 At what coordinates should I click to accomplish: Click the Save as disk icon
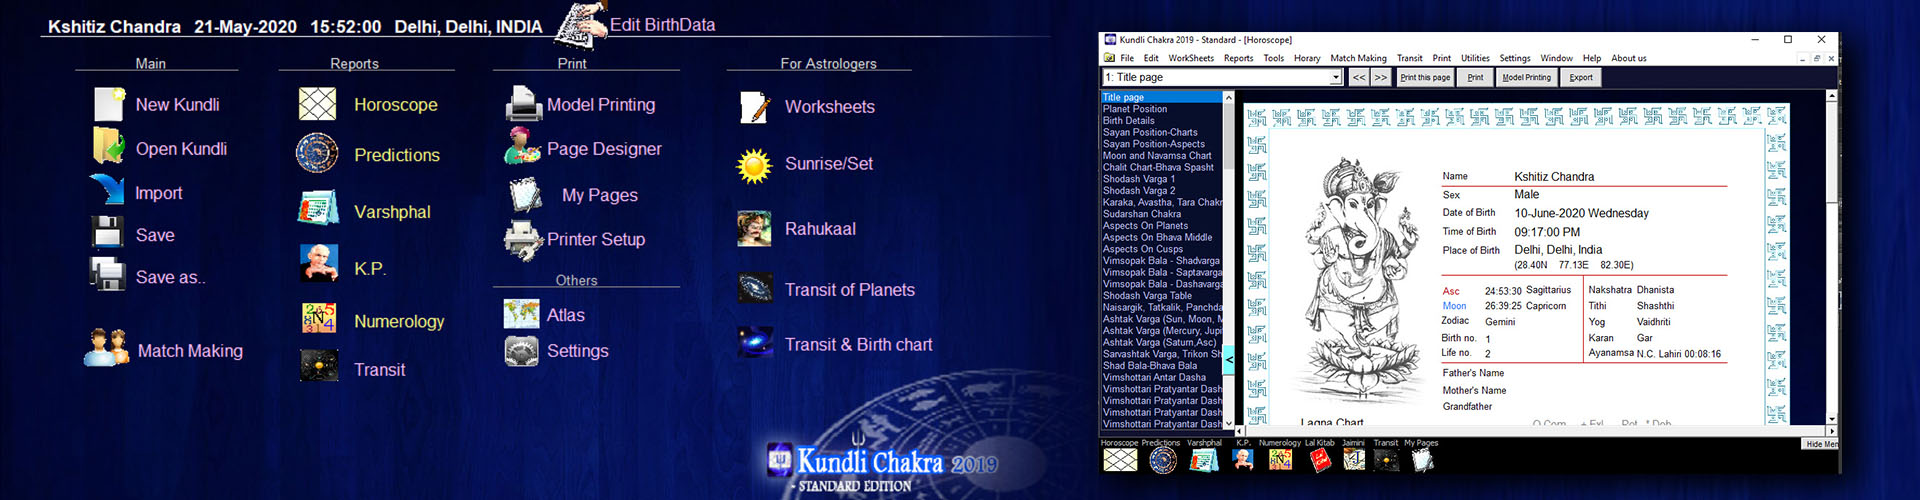tap(107, 274)
